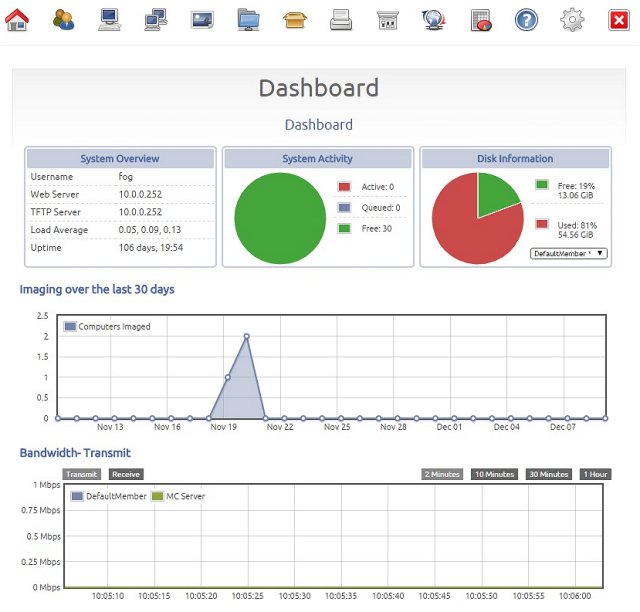Screen dimensions: 640x612
Task: Open Snapin Management box icon
Action: point(295,20)
